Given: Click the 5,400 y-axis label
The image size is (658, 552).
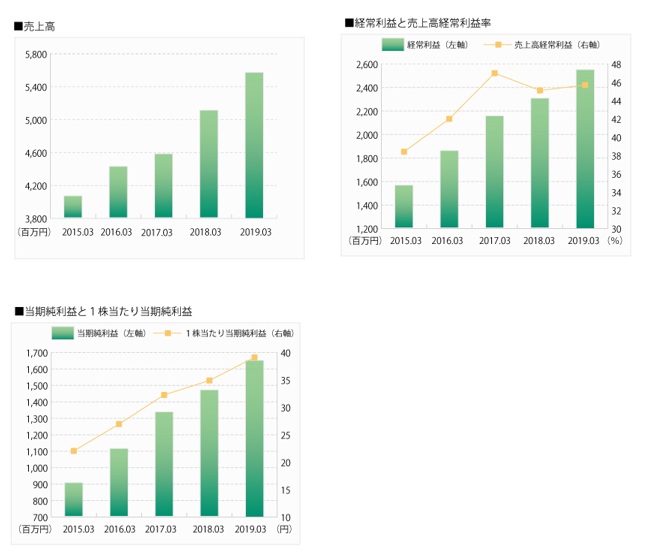Looking at the screenshot, I should [x=36, y=87].
